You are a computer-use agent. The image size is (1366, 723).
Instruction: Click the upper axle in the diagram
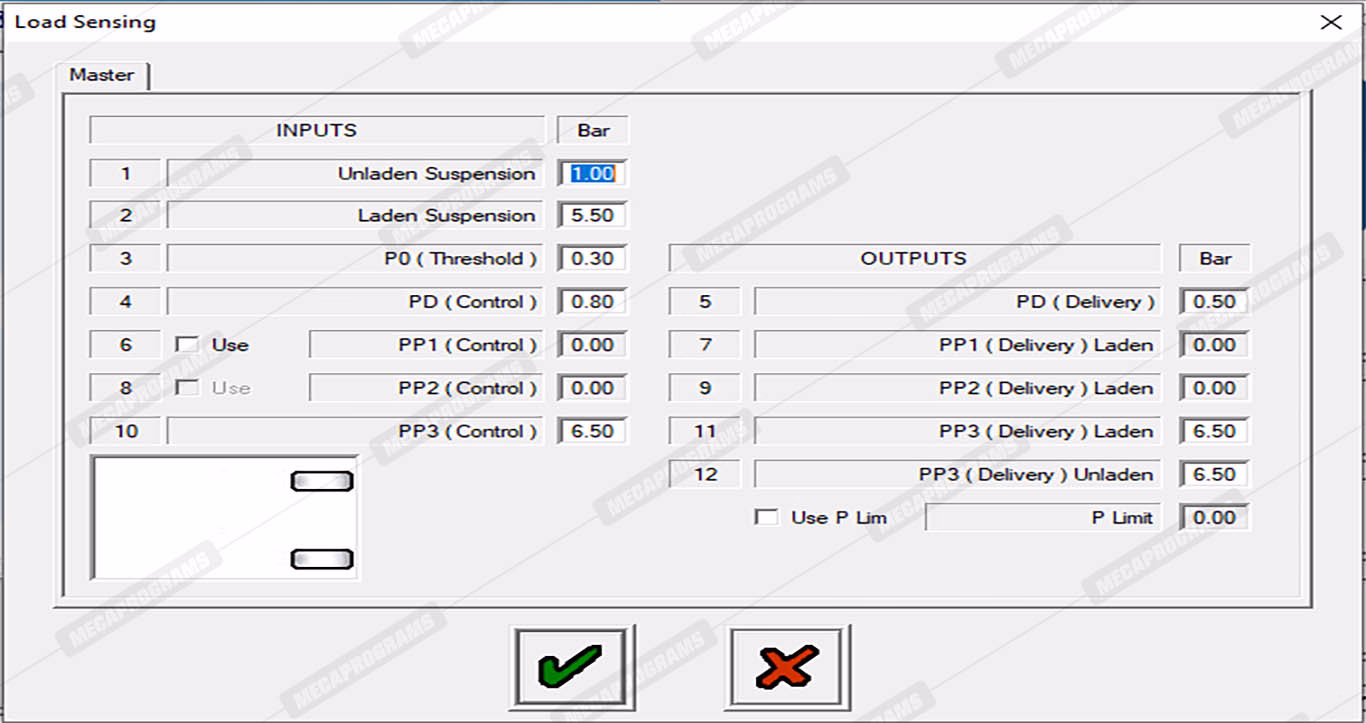click(321, 482)
